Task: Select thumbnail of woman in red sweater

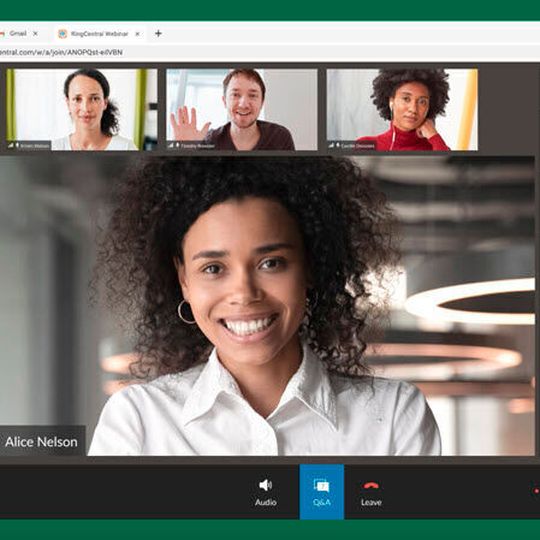Action: tap(402, 110)
